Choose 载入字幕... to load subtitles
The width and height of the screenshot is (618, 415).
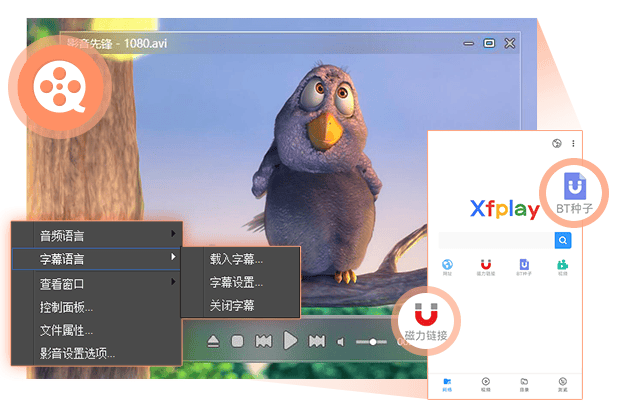pyautogui.click(x=236, y=259)
